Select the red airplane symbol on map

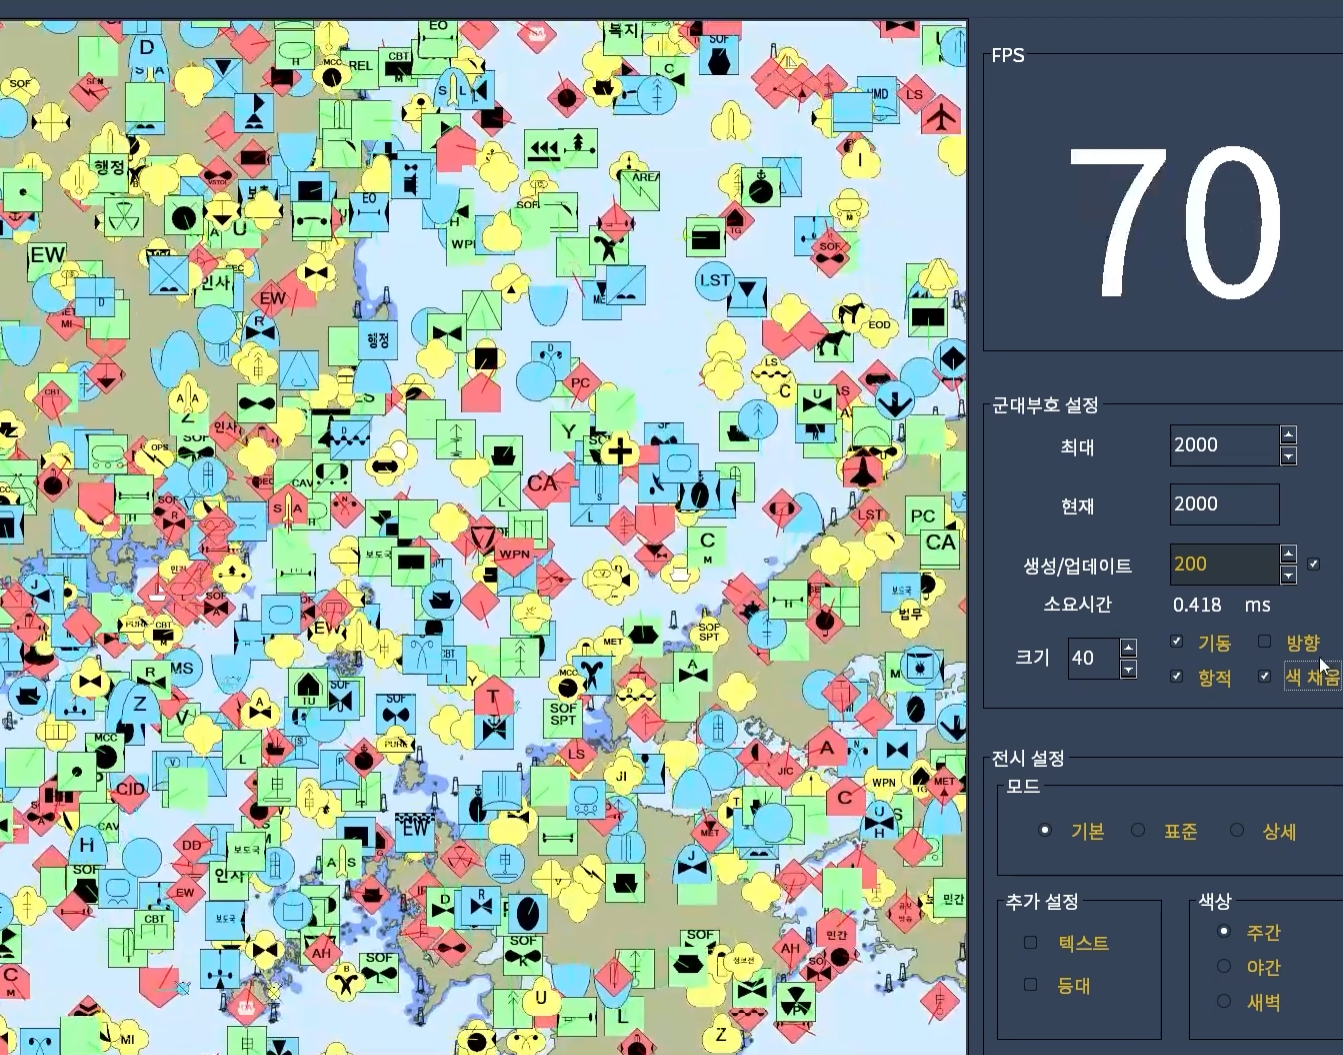click(x=941, y=117)
